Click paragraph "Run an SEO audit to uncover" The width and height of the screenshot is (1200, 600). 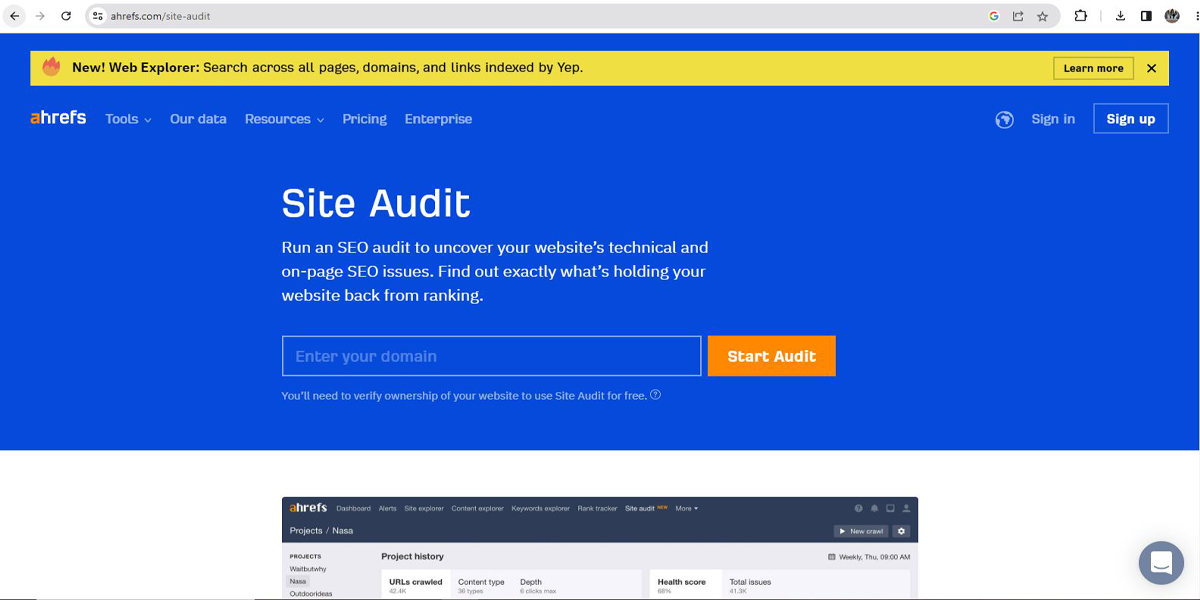495,271
